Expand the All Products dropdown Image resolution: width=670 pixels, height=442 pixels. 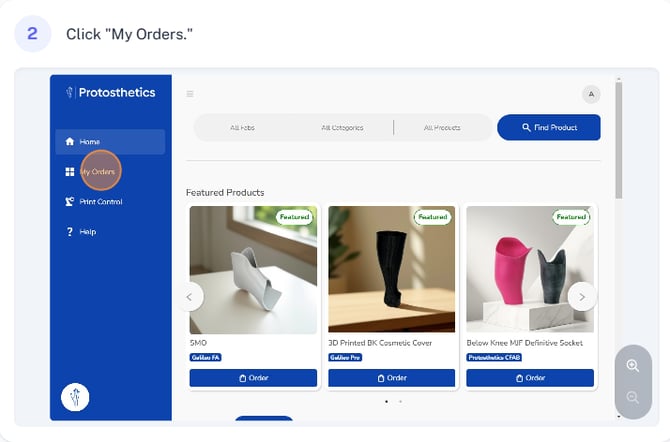pyautogui.click(x=442, y=127)
